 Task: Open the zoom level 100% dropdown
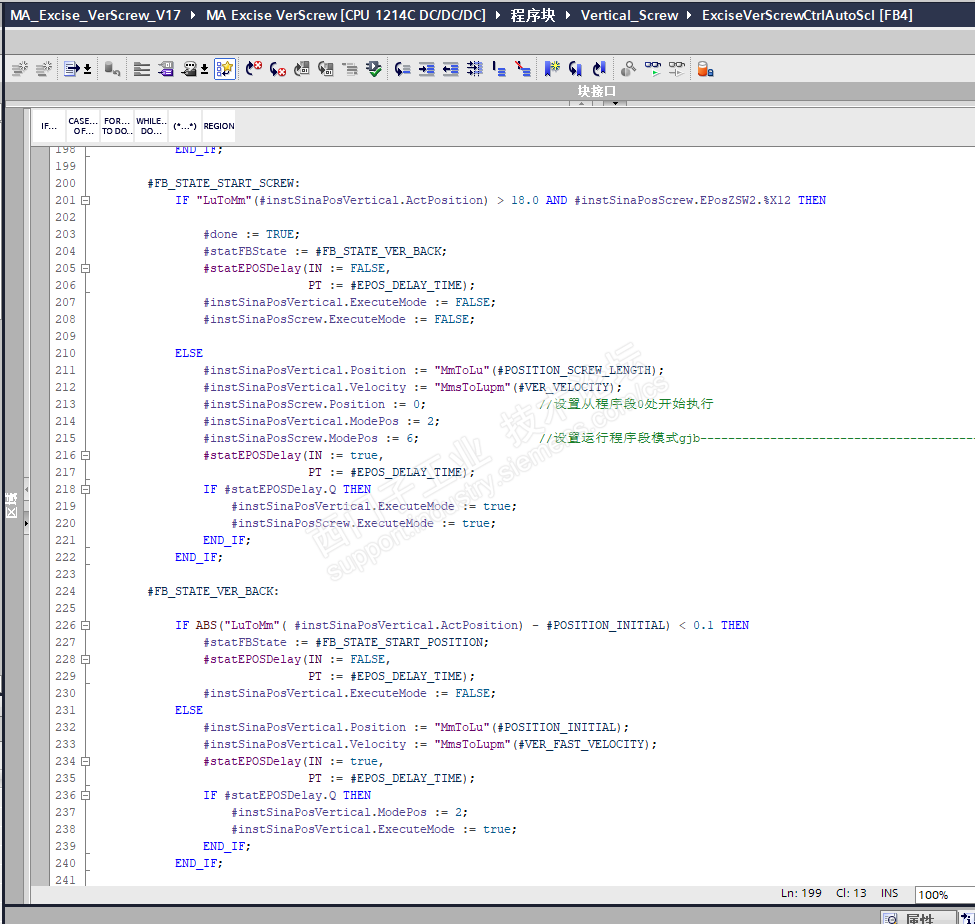[x=943, y=895]
